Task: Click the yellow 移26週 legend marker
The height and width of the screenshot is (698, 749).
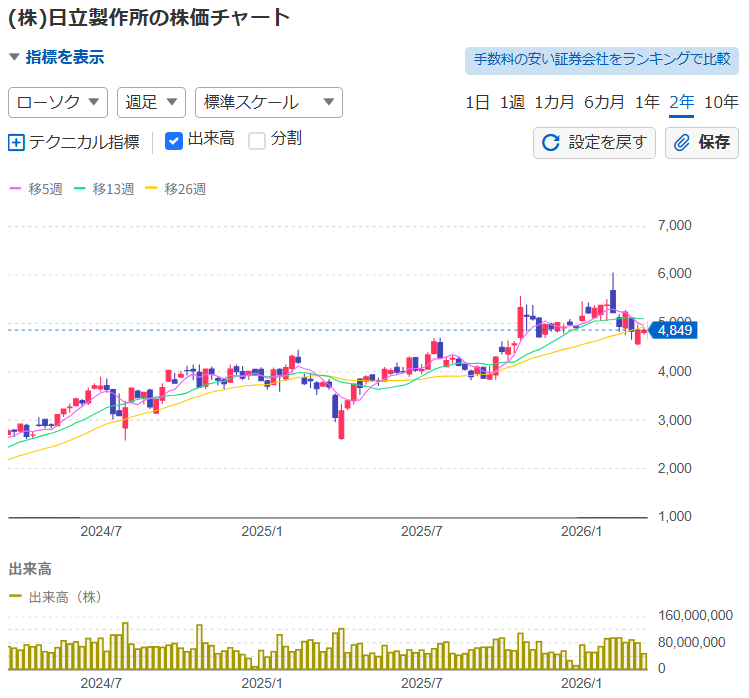Action: (x=152, y=188)
